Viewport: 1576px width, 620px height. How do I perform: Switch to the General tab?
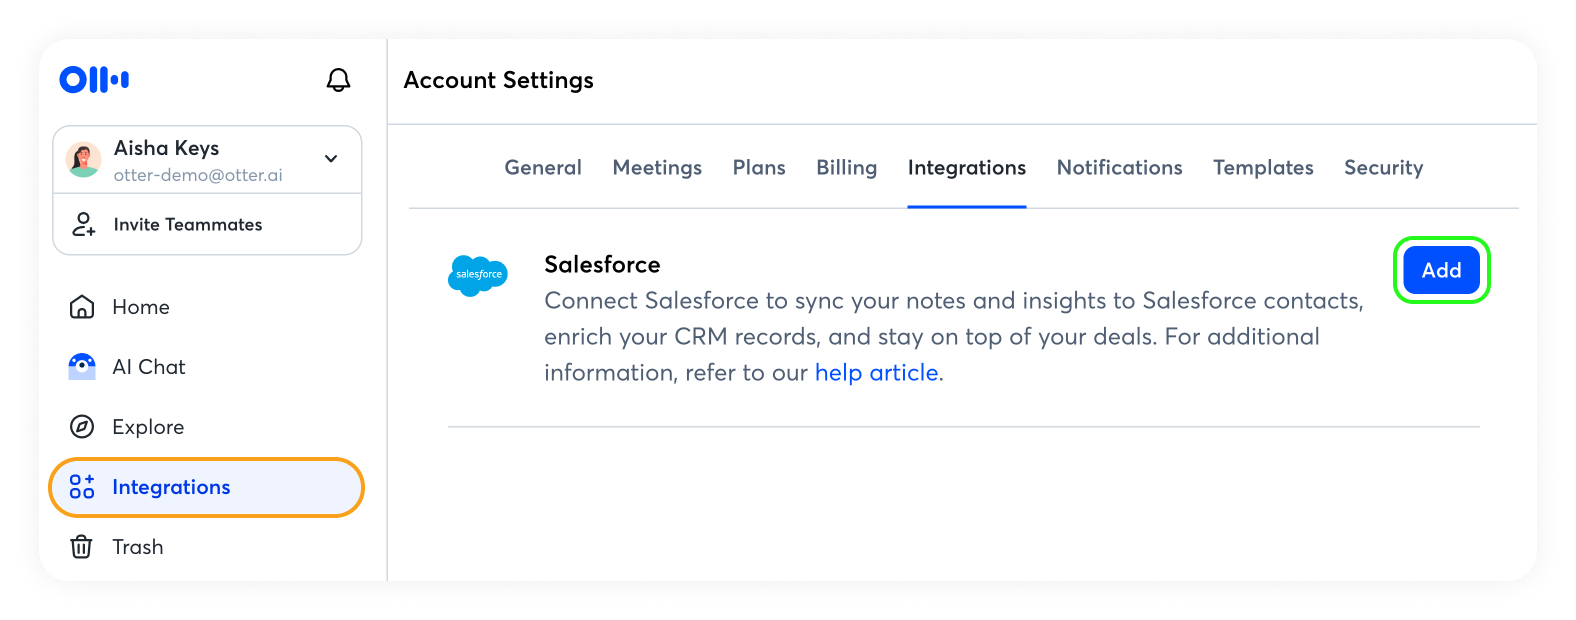[x=543, y=168]
